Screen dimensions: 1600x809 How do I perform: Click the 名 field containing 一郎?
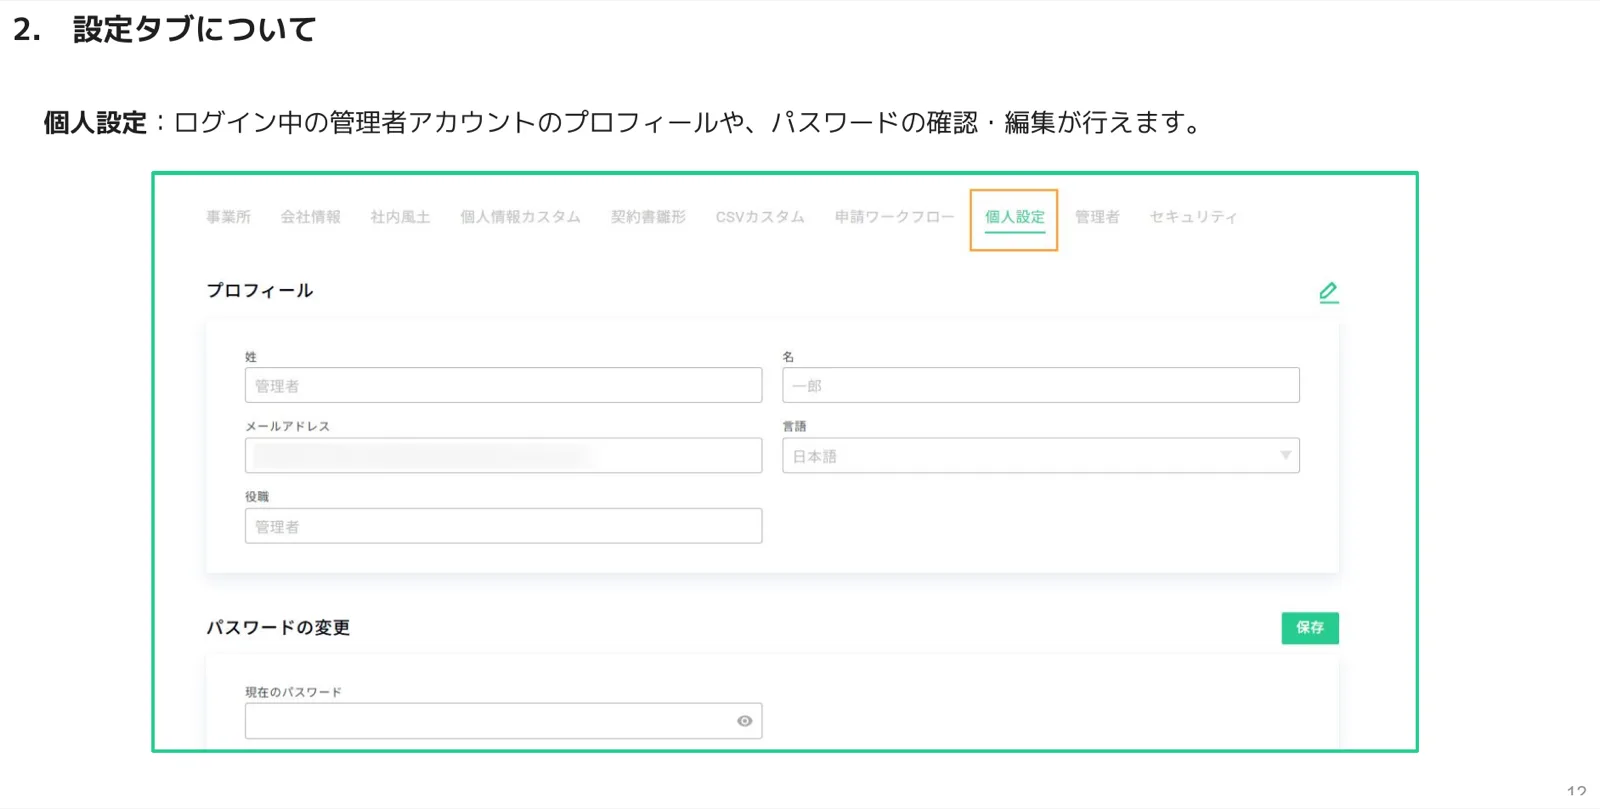coord(1040,385)
